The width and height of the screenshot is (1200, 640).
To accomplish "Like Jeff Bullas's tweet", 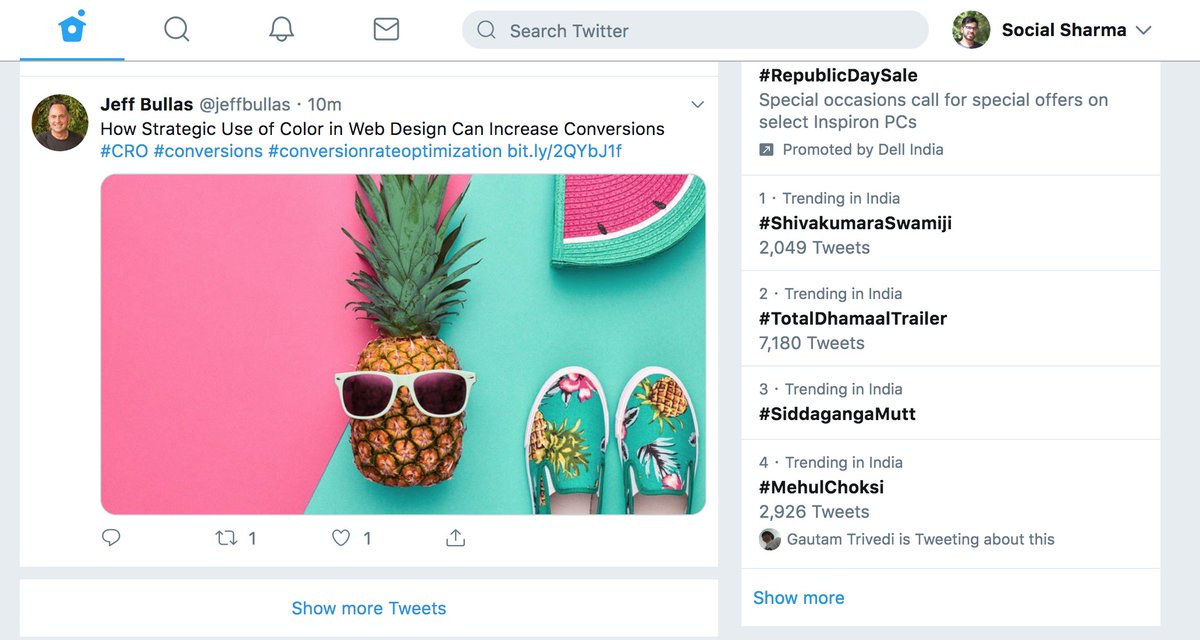I will (x=341, y=537).
